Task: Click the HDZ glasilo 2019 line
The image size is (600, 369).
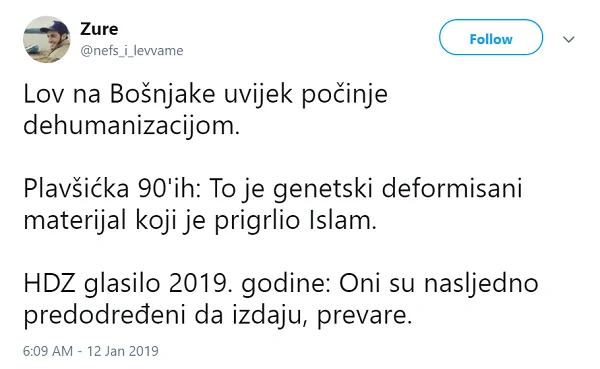Action: [x=281, y=284]
